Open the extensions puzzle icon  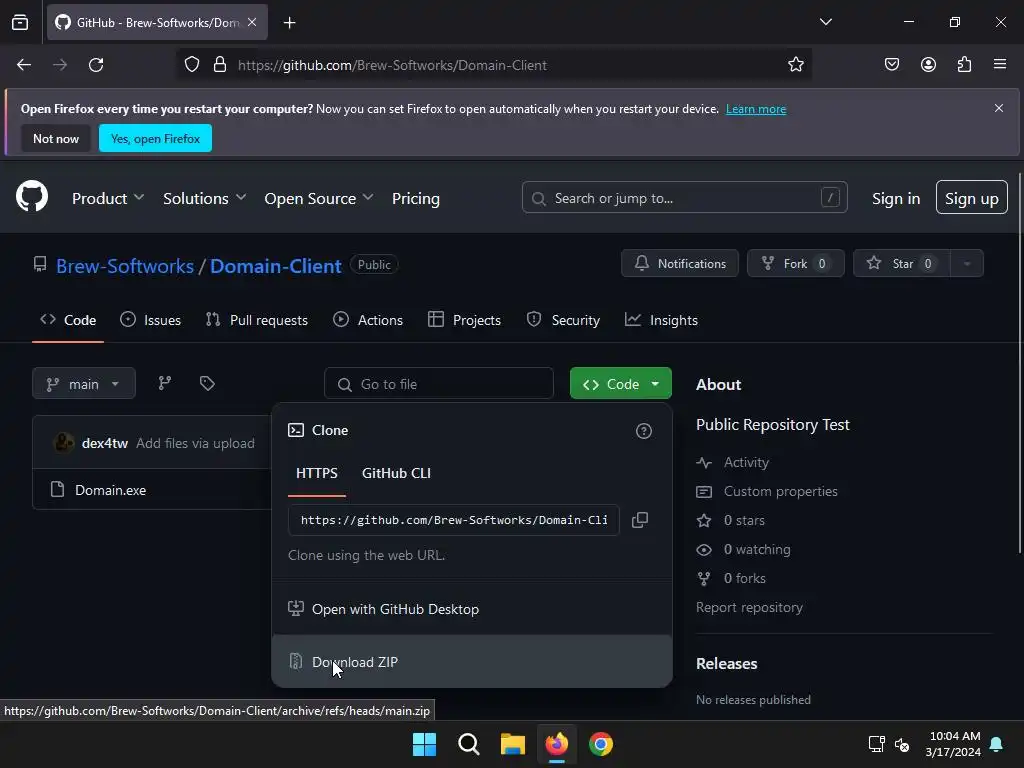coord(964,65)
